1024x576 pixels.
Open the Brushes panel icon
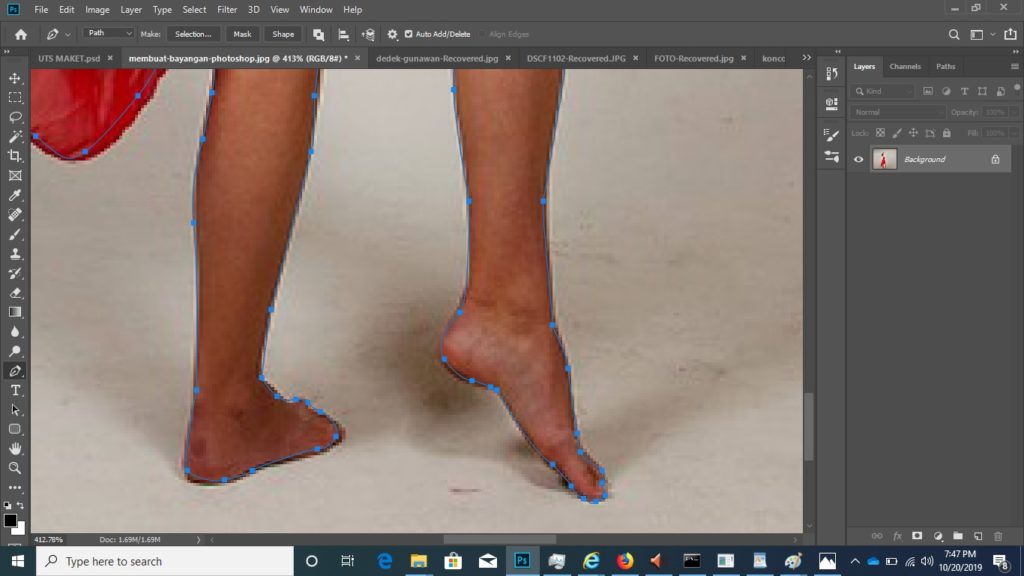tap(831, 157)
